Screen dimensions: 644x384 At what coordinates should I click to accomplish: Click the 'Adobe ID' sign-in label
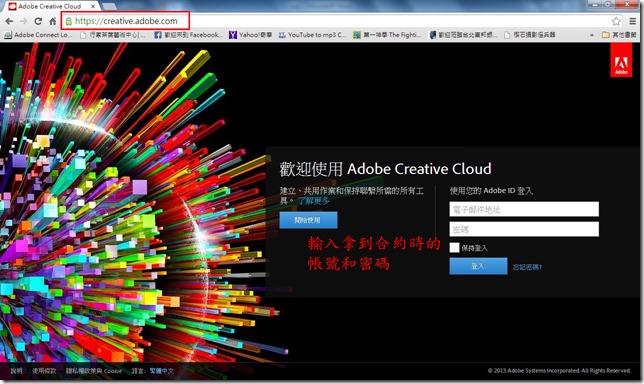pos(491,191)
